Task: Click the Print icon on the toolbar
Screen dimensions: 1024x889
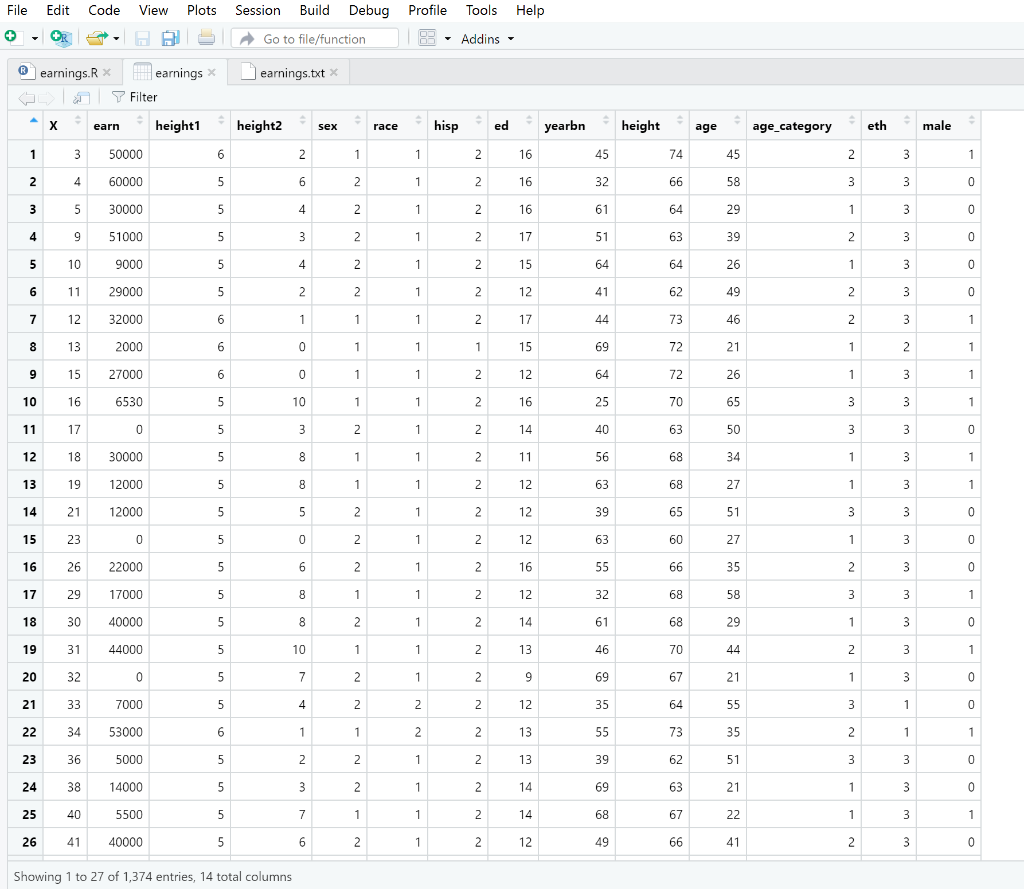Action: (x=207, y=38)
